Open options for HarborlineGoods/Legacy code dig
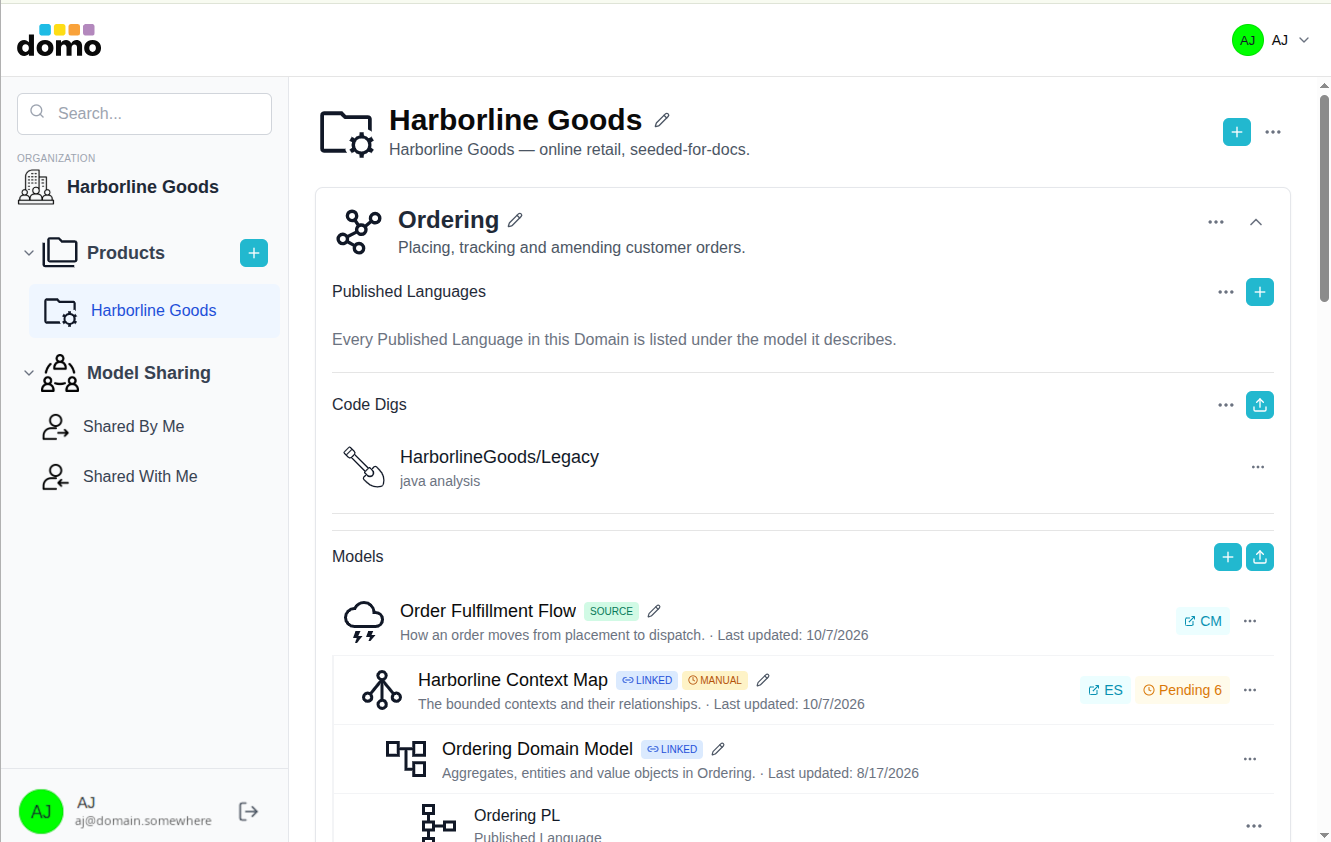Image resolution: width=1331 pixels, height=842 pixels. (1258, 467)
